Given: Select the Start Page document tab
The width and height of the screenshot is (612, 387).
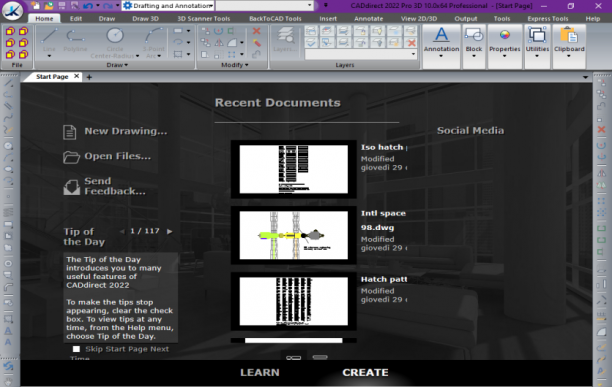Looking at the screenshot, I should 52,76.
